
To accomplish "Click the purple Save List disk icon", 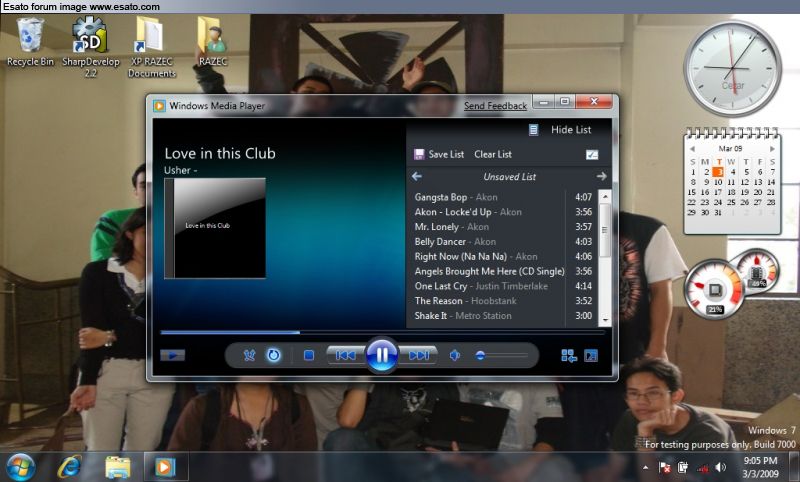I will pos(419,154).
